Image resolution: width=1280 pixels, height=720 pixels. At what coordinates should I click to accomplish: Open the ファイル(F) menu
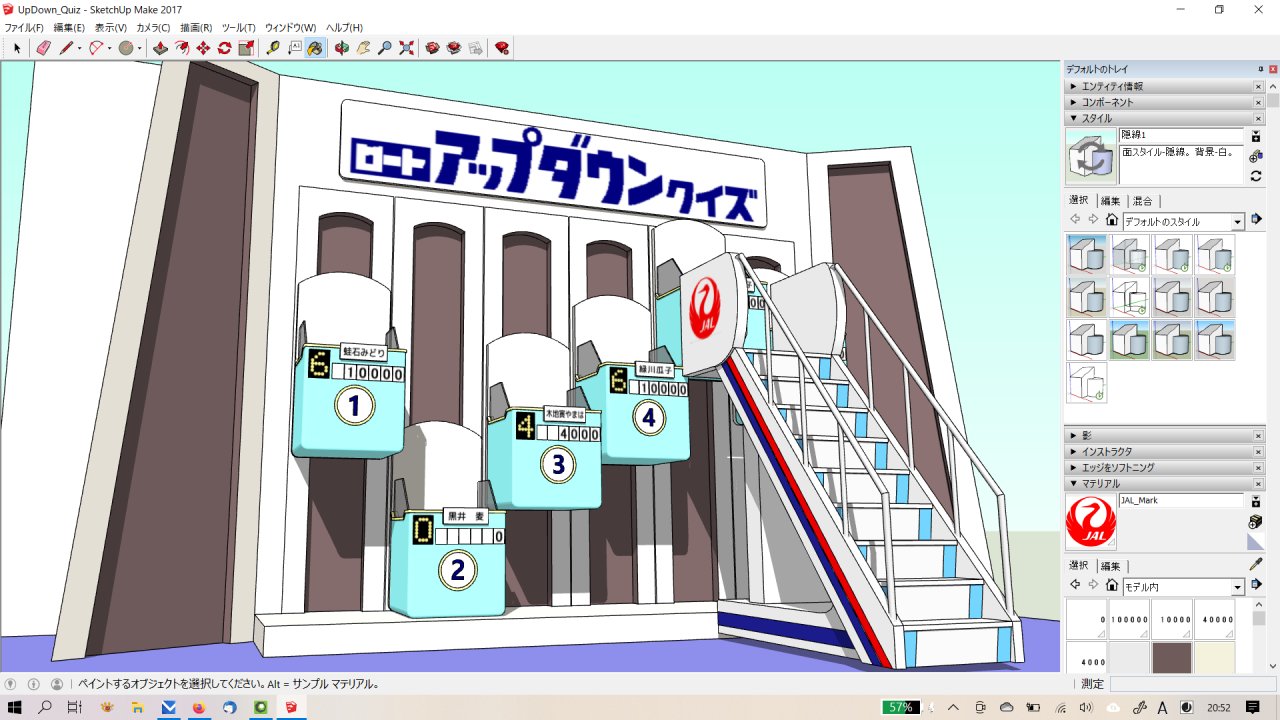pos(24,28)
